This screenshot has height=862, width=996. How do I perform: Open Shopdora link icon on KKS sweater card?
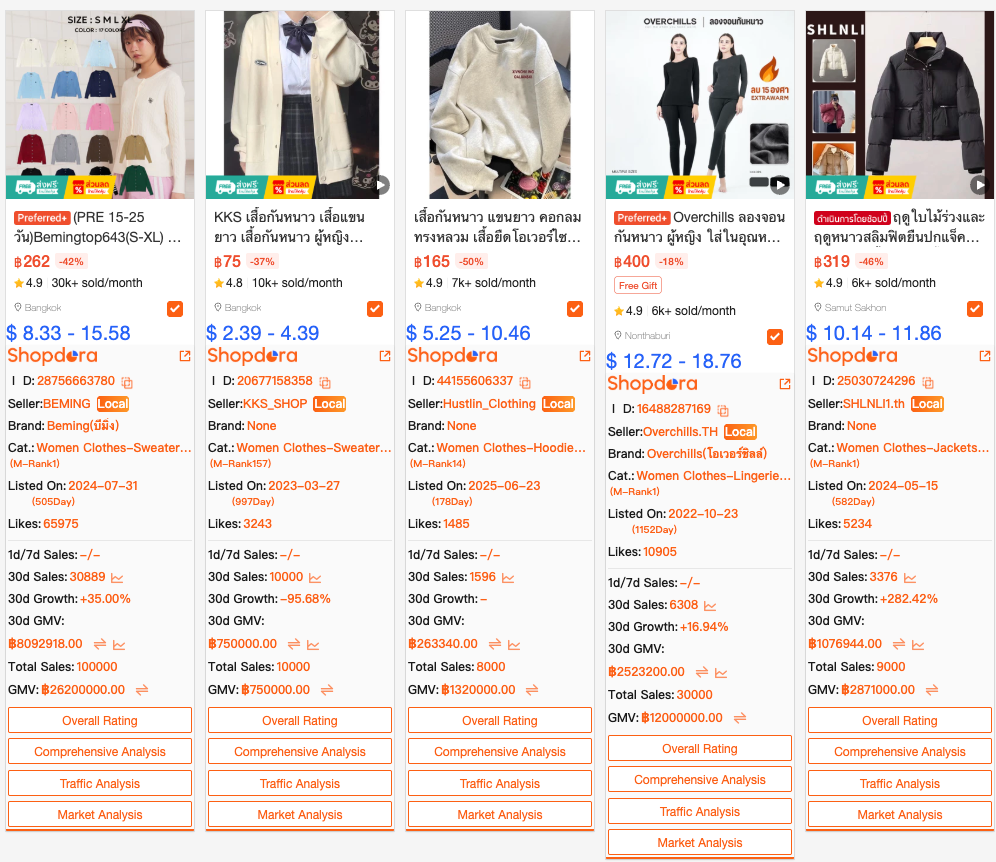coord(384,356)
